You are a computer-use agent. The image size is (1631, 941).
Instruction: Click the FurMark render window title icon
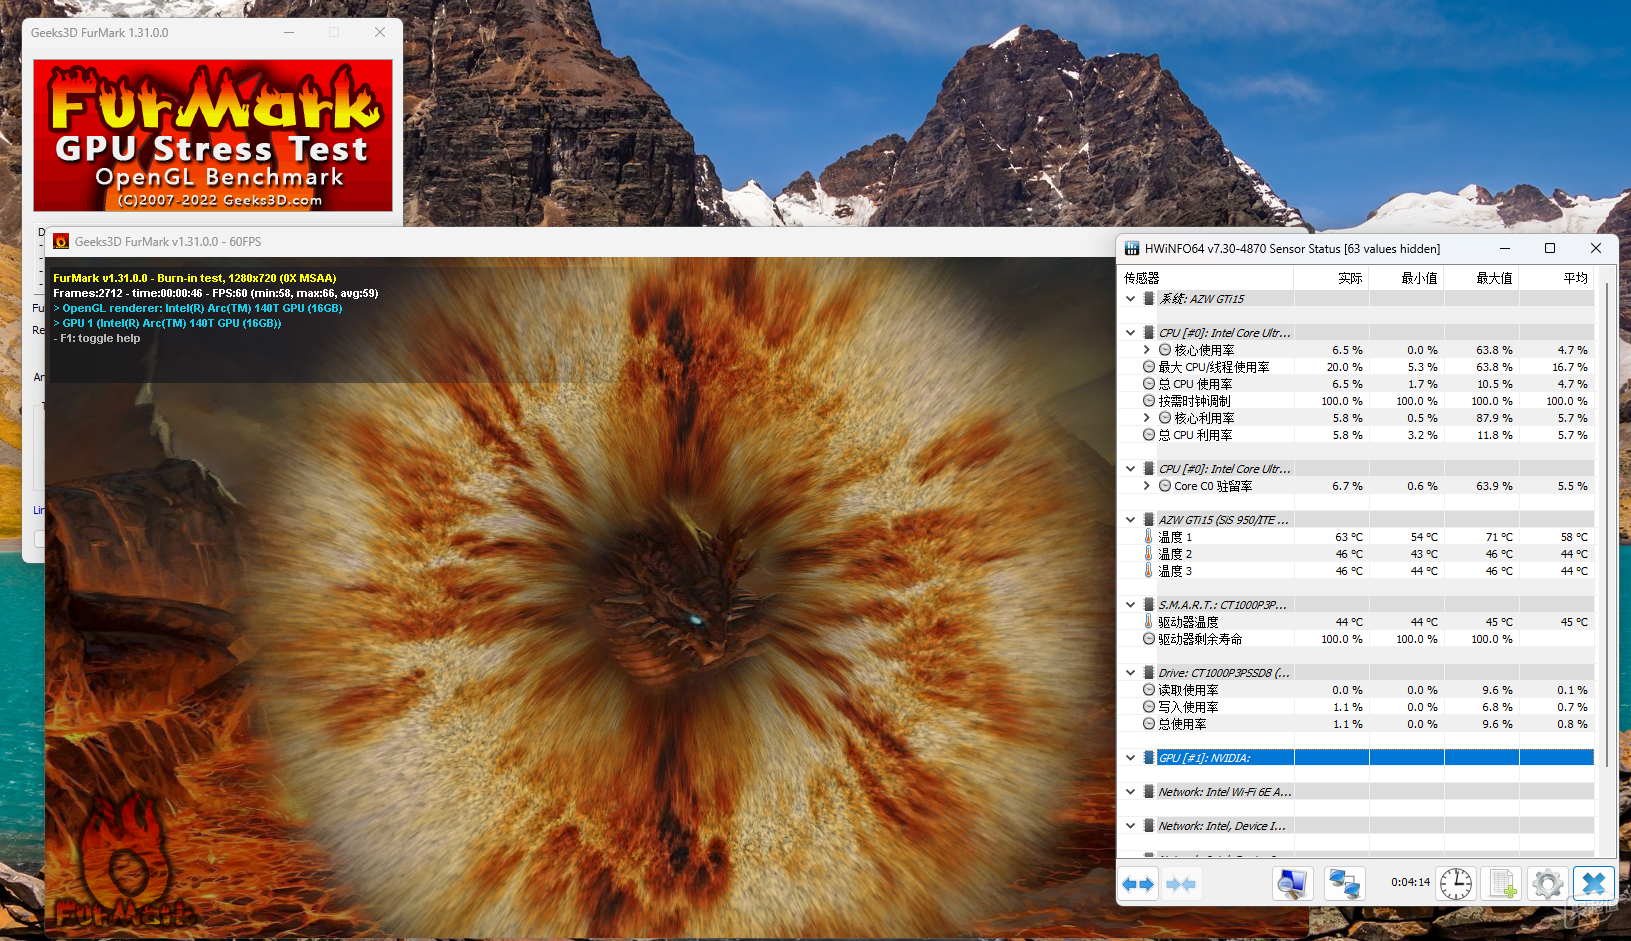tap(61, 241)
